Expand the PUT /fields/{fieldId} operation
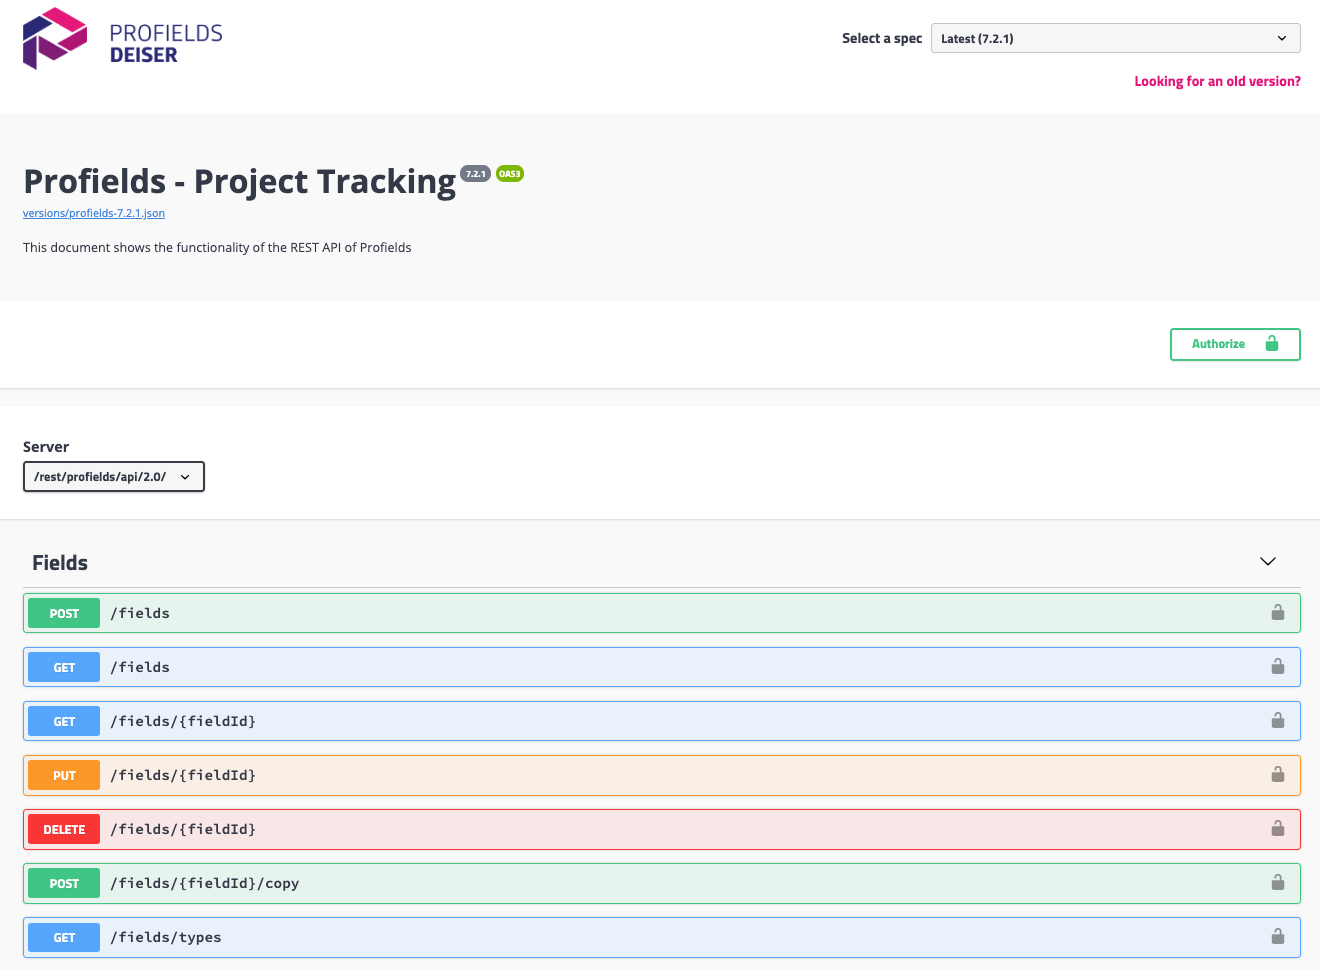 coord(662,775)
